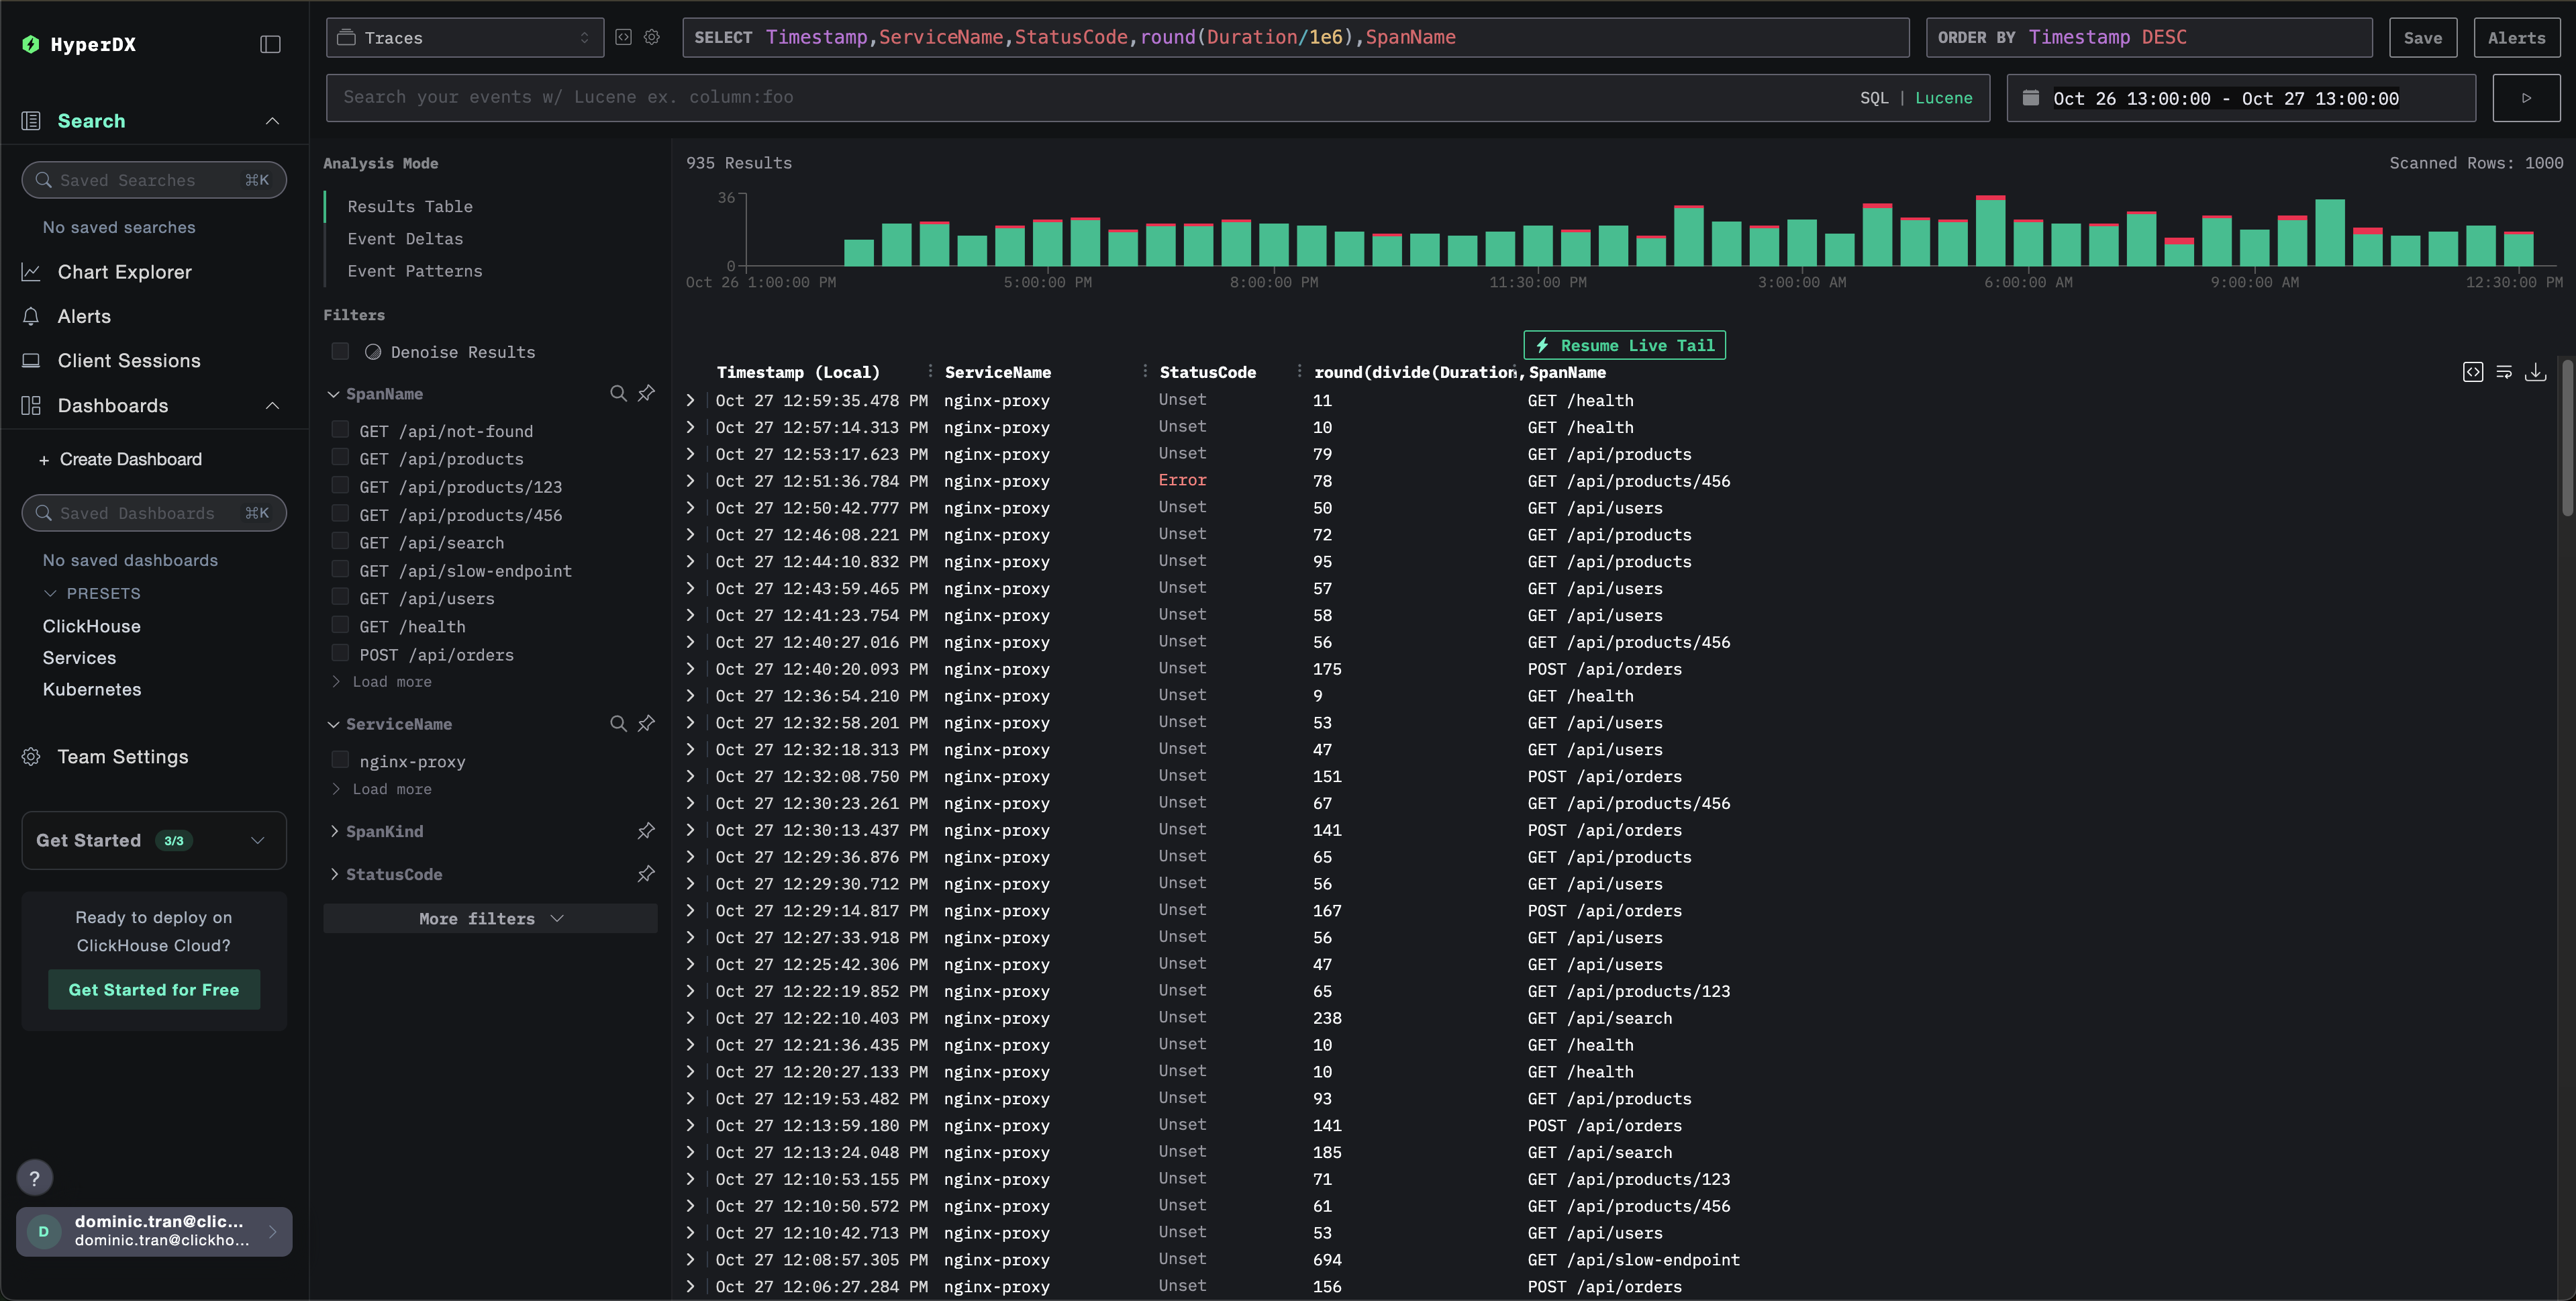This screenshot has width=2576, height=1301.
Task: Search within ServiceName filter values
Action: (618, 724)
